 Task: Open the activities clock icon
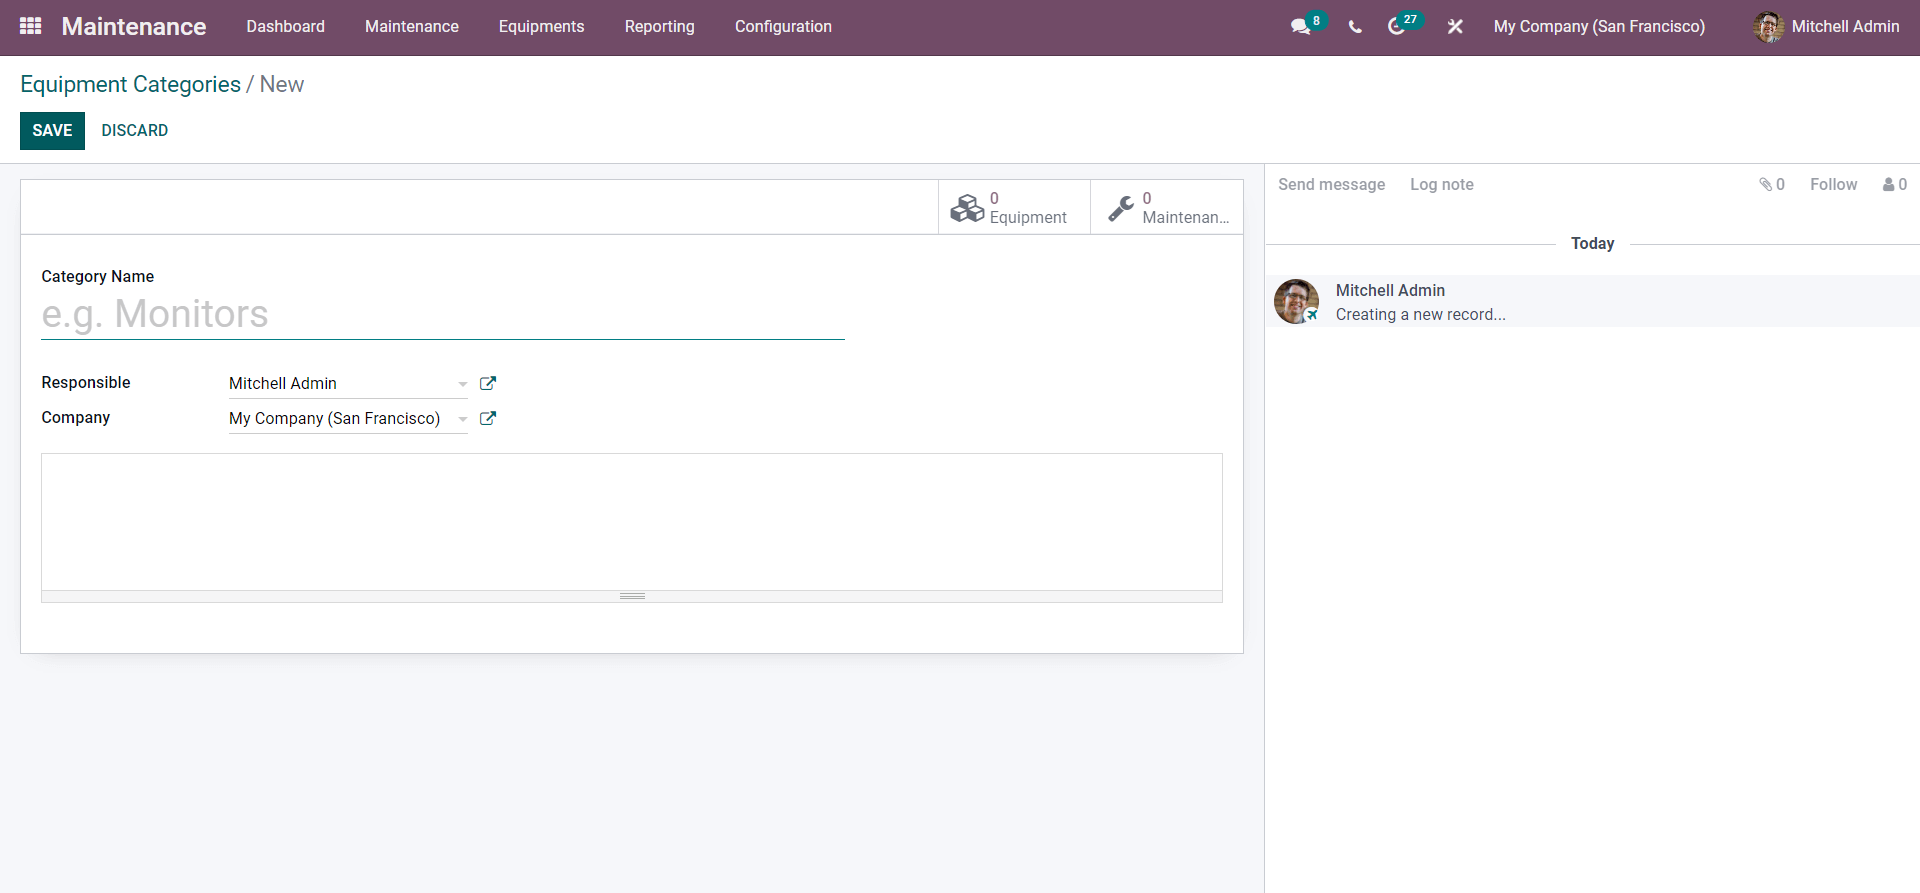(x=1396, y=27)
